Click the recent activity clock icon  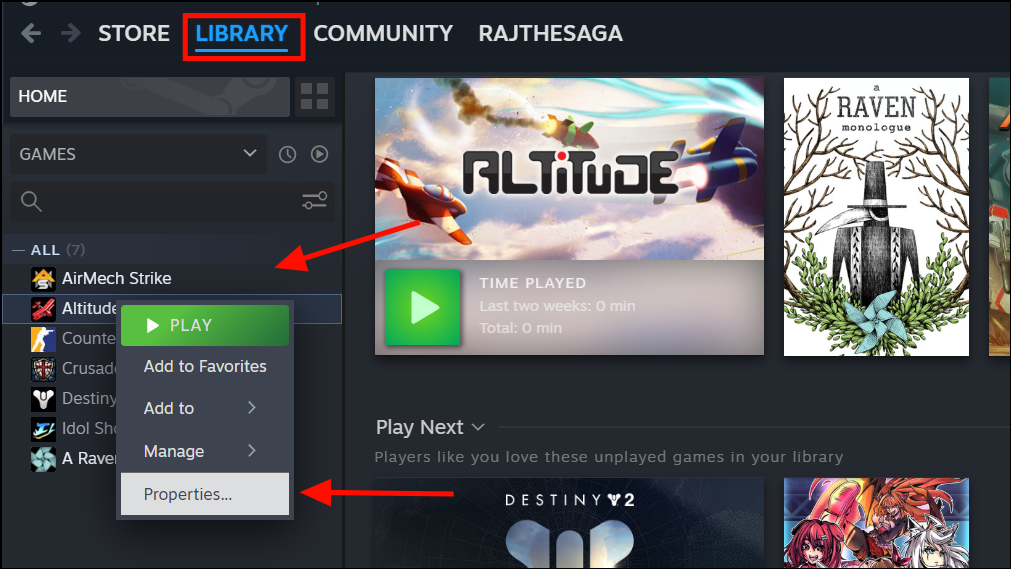pyautogui.click(x=288, y=154)
